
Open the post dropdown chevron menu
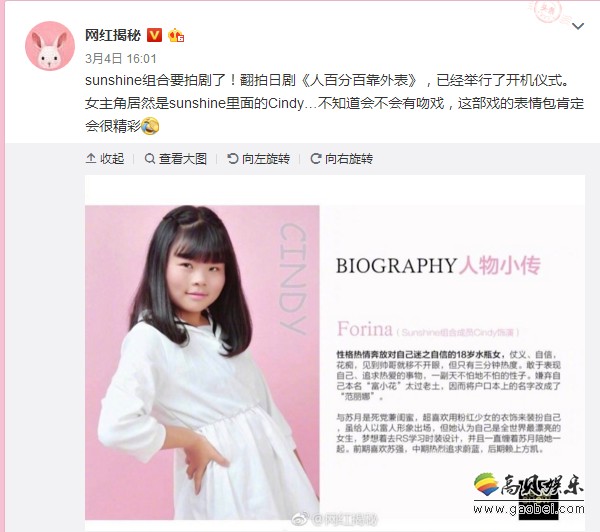click(577, 26)
